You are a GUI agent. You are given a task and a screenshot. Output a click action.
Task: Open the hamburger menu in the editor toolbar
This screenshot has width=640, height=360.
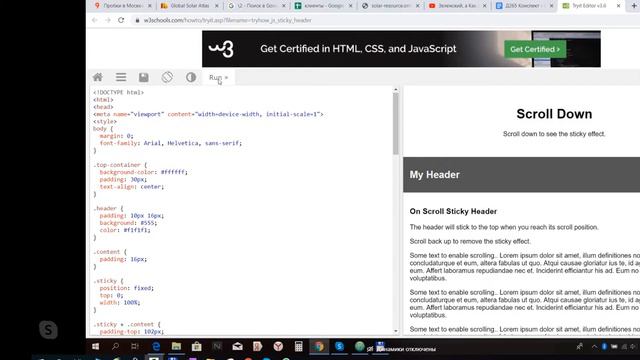pyautogui.click(x=121, y=77)
